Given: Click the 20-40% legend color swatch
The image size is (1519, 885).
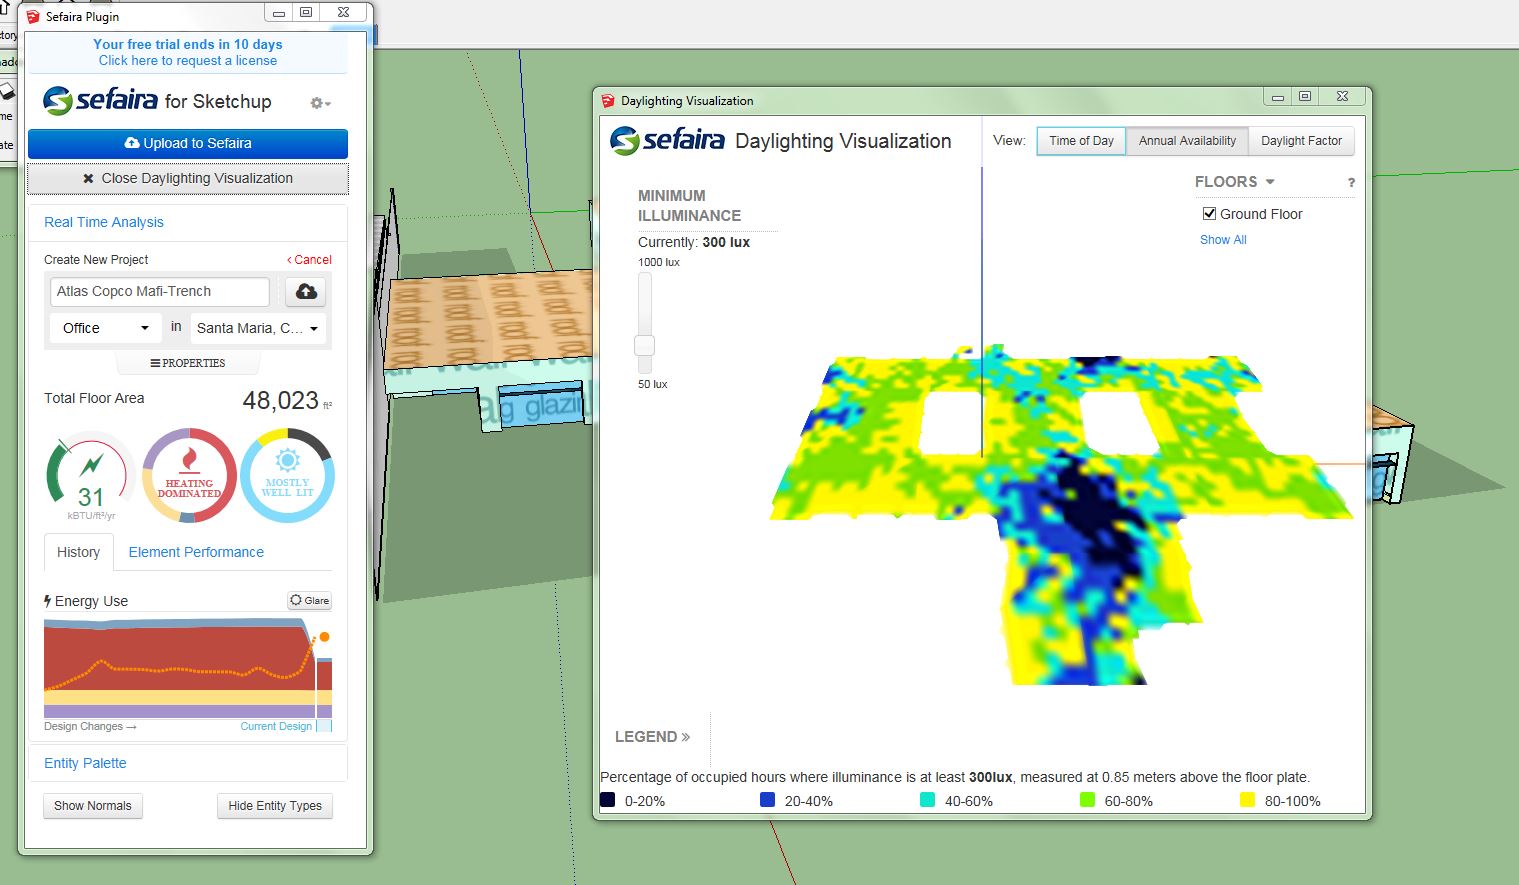Looking at the screenshot, I should [767, 800].
